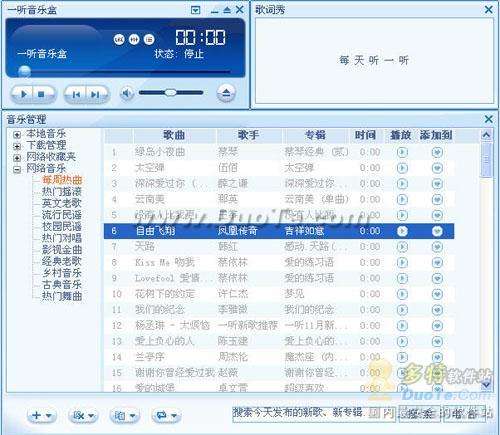The width and height of the screenshot is (500, 435).
Task: Add 深深爱过你 using its add-to icon
Action: 437,184
